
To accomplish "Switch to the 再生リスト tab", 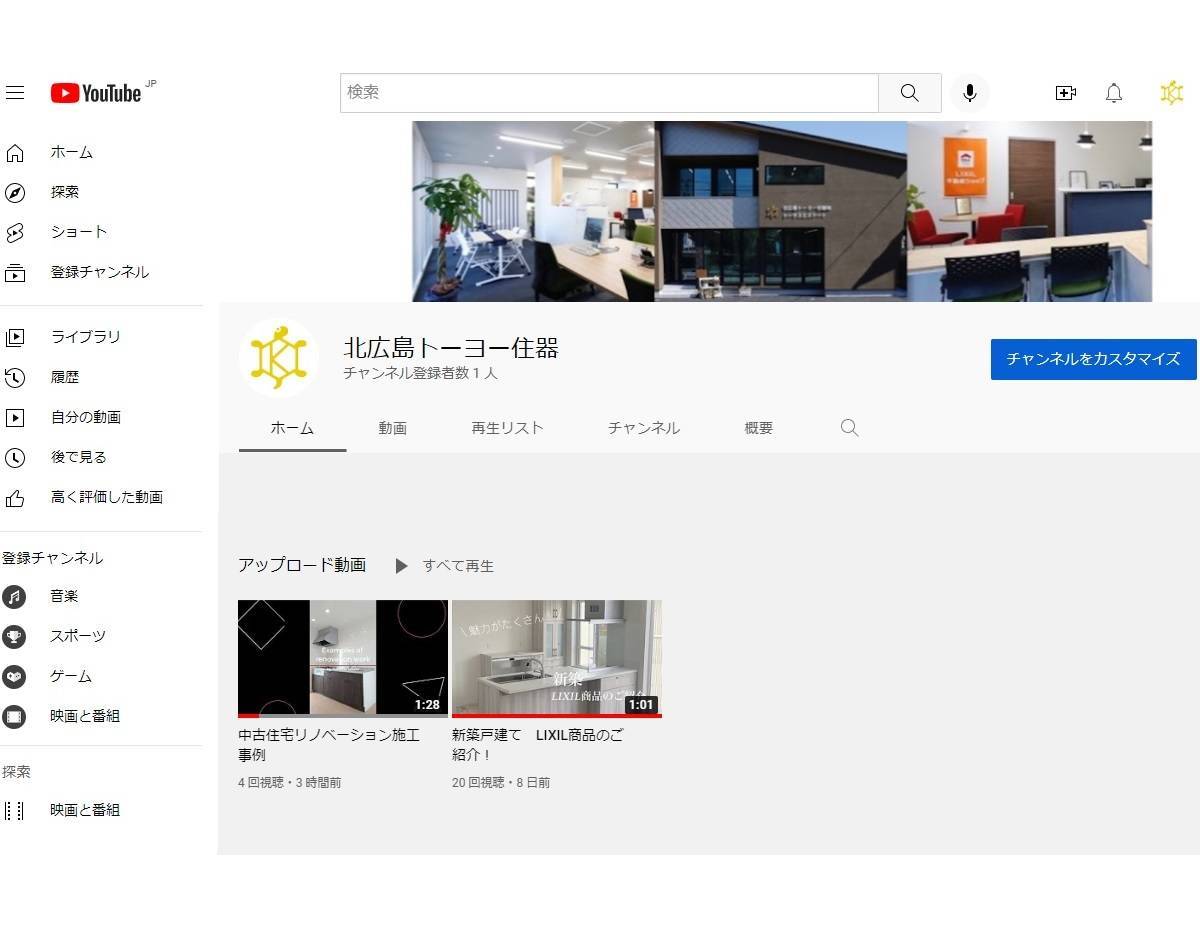I will click(x=507, y=428).
